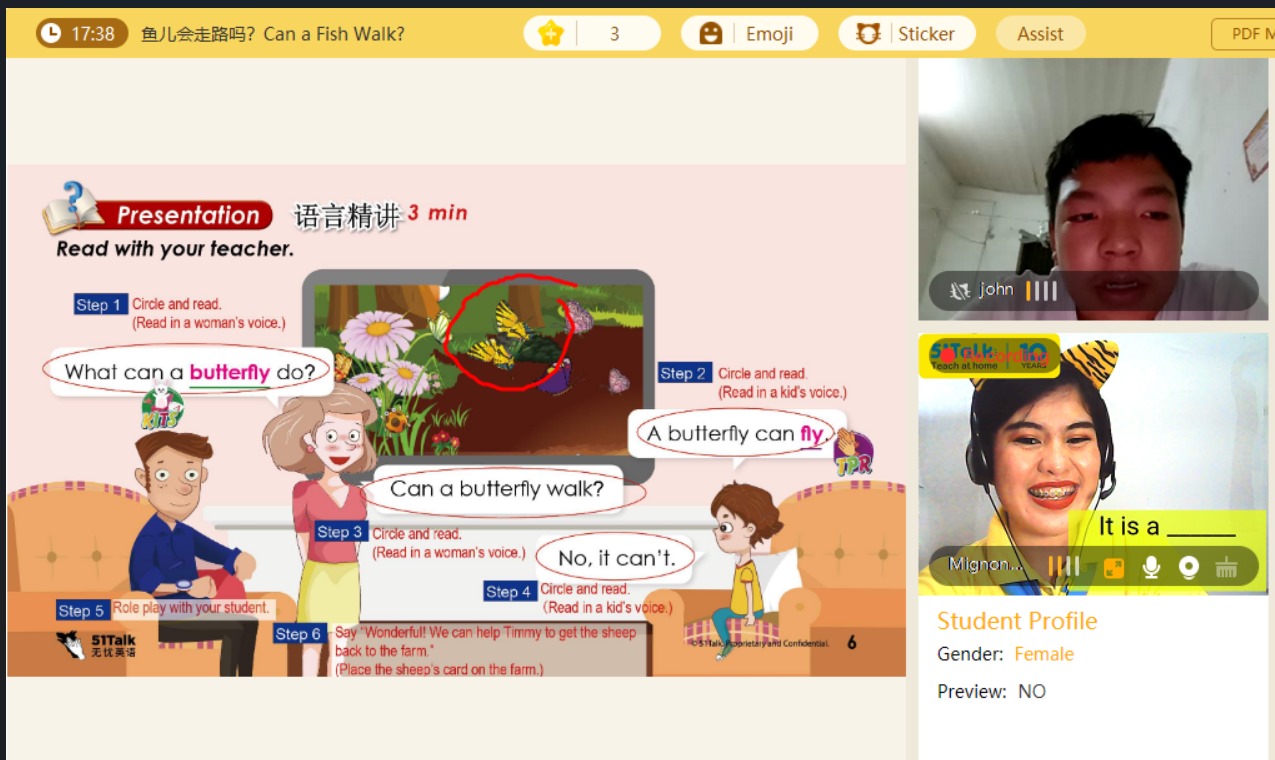Click the star reward icon
The height and width of the screenshot is (760, 1275).
pos(551,34)
